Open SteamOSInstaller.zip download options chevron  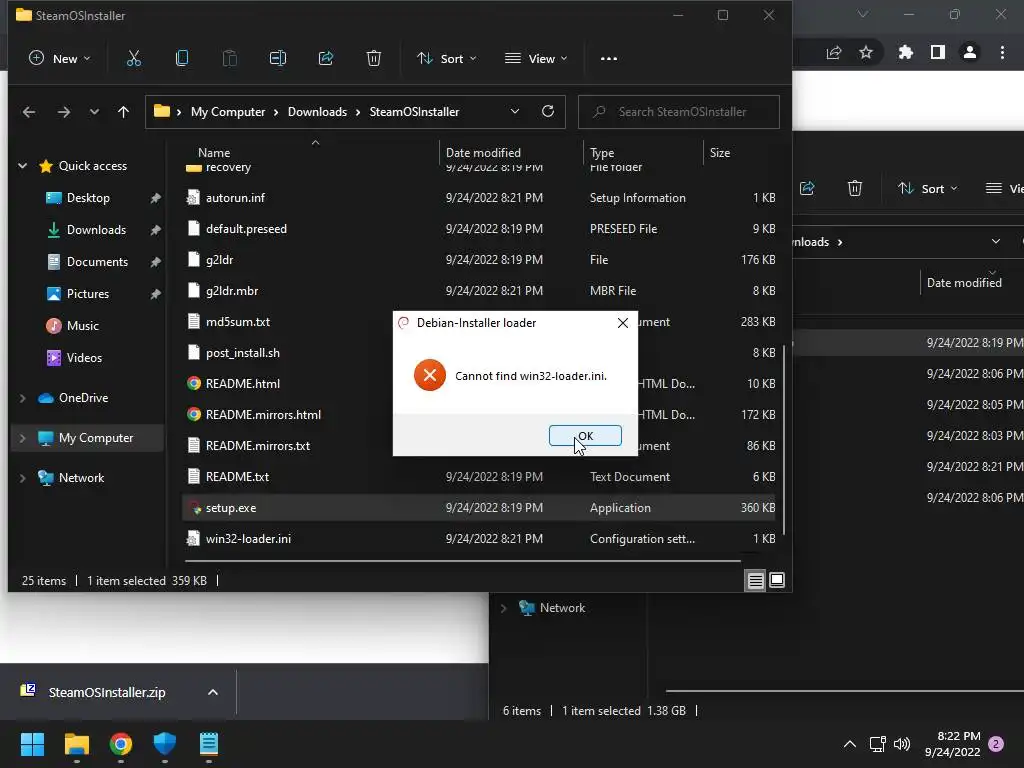click(213, 692)
